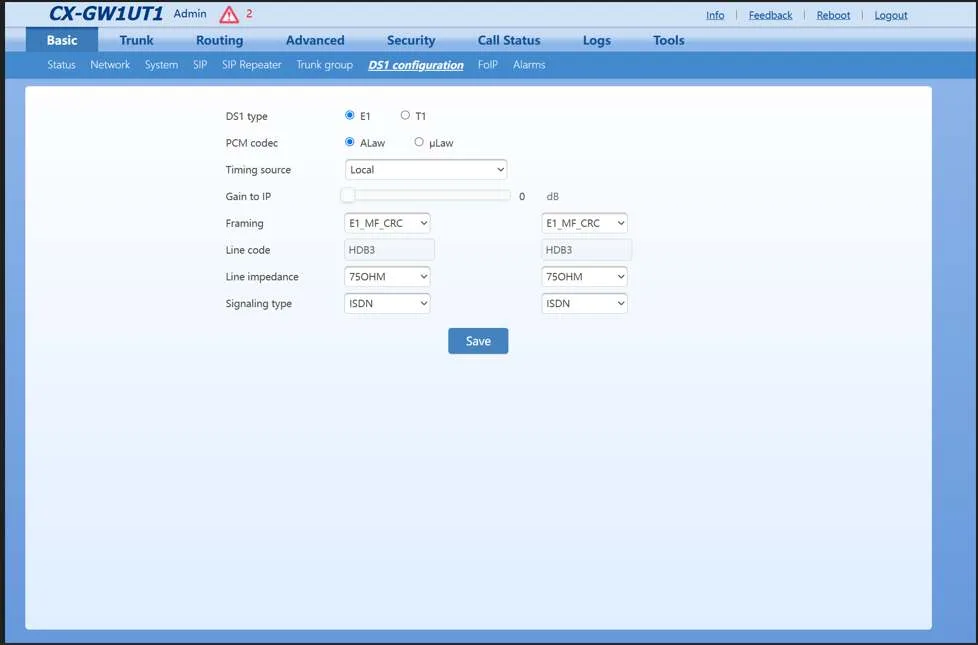Go to the Call Status tab
The image size is (978, 645).
(509, 40)
